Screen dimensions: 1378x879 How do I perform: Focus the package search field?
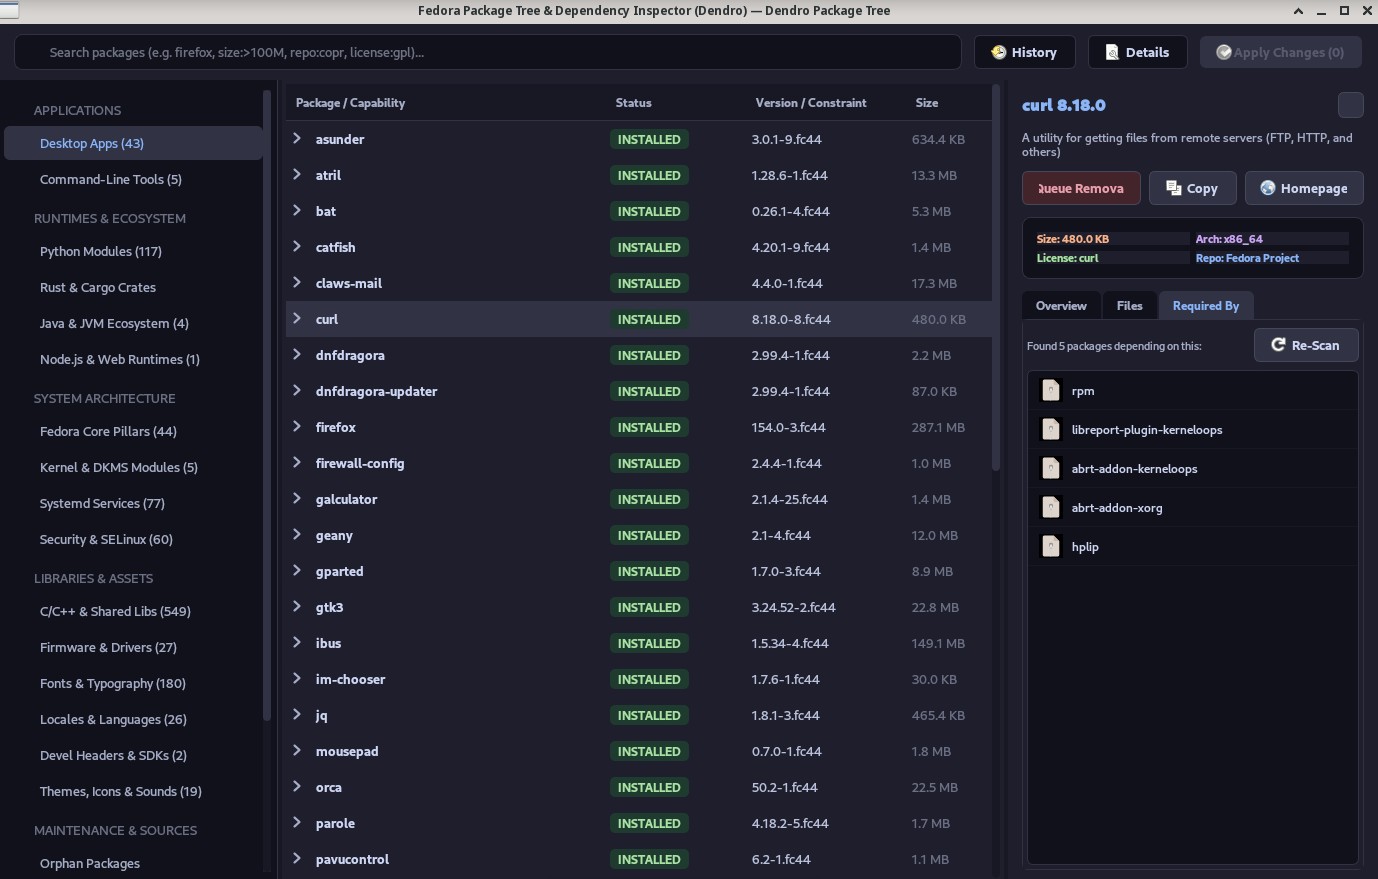(x=488, y=52)
